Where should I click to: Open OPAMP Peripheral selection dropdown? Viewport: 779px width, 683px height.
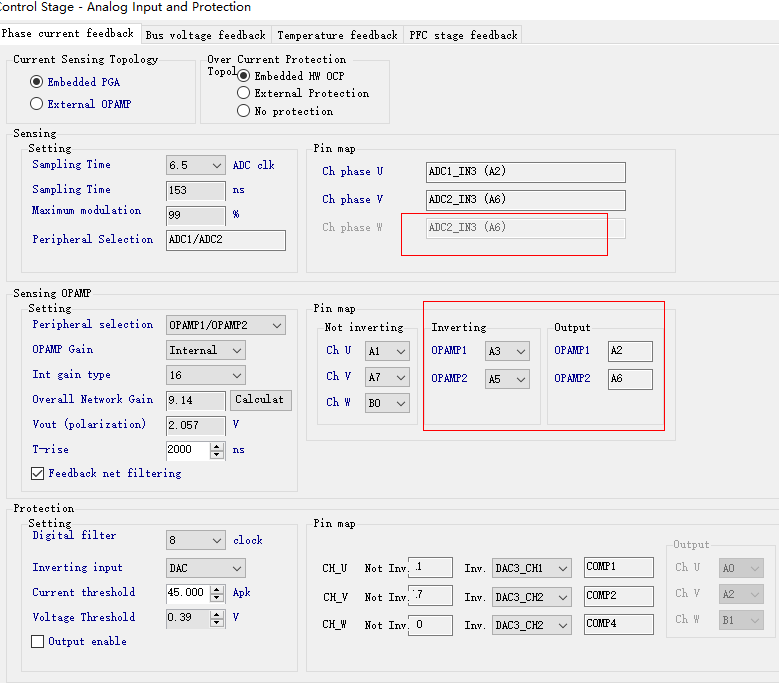226,325
